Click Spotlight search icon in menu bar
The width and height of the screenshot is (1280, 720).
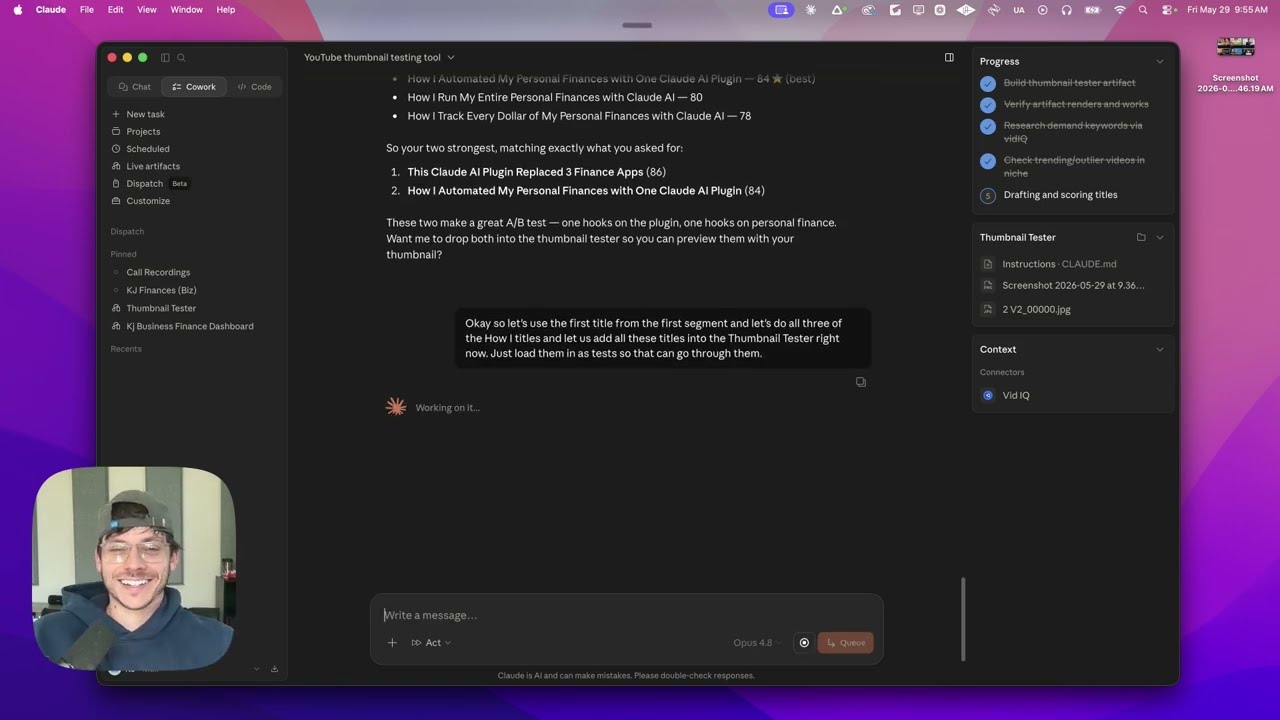[1143, 10]
